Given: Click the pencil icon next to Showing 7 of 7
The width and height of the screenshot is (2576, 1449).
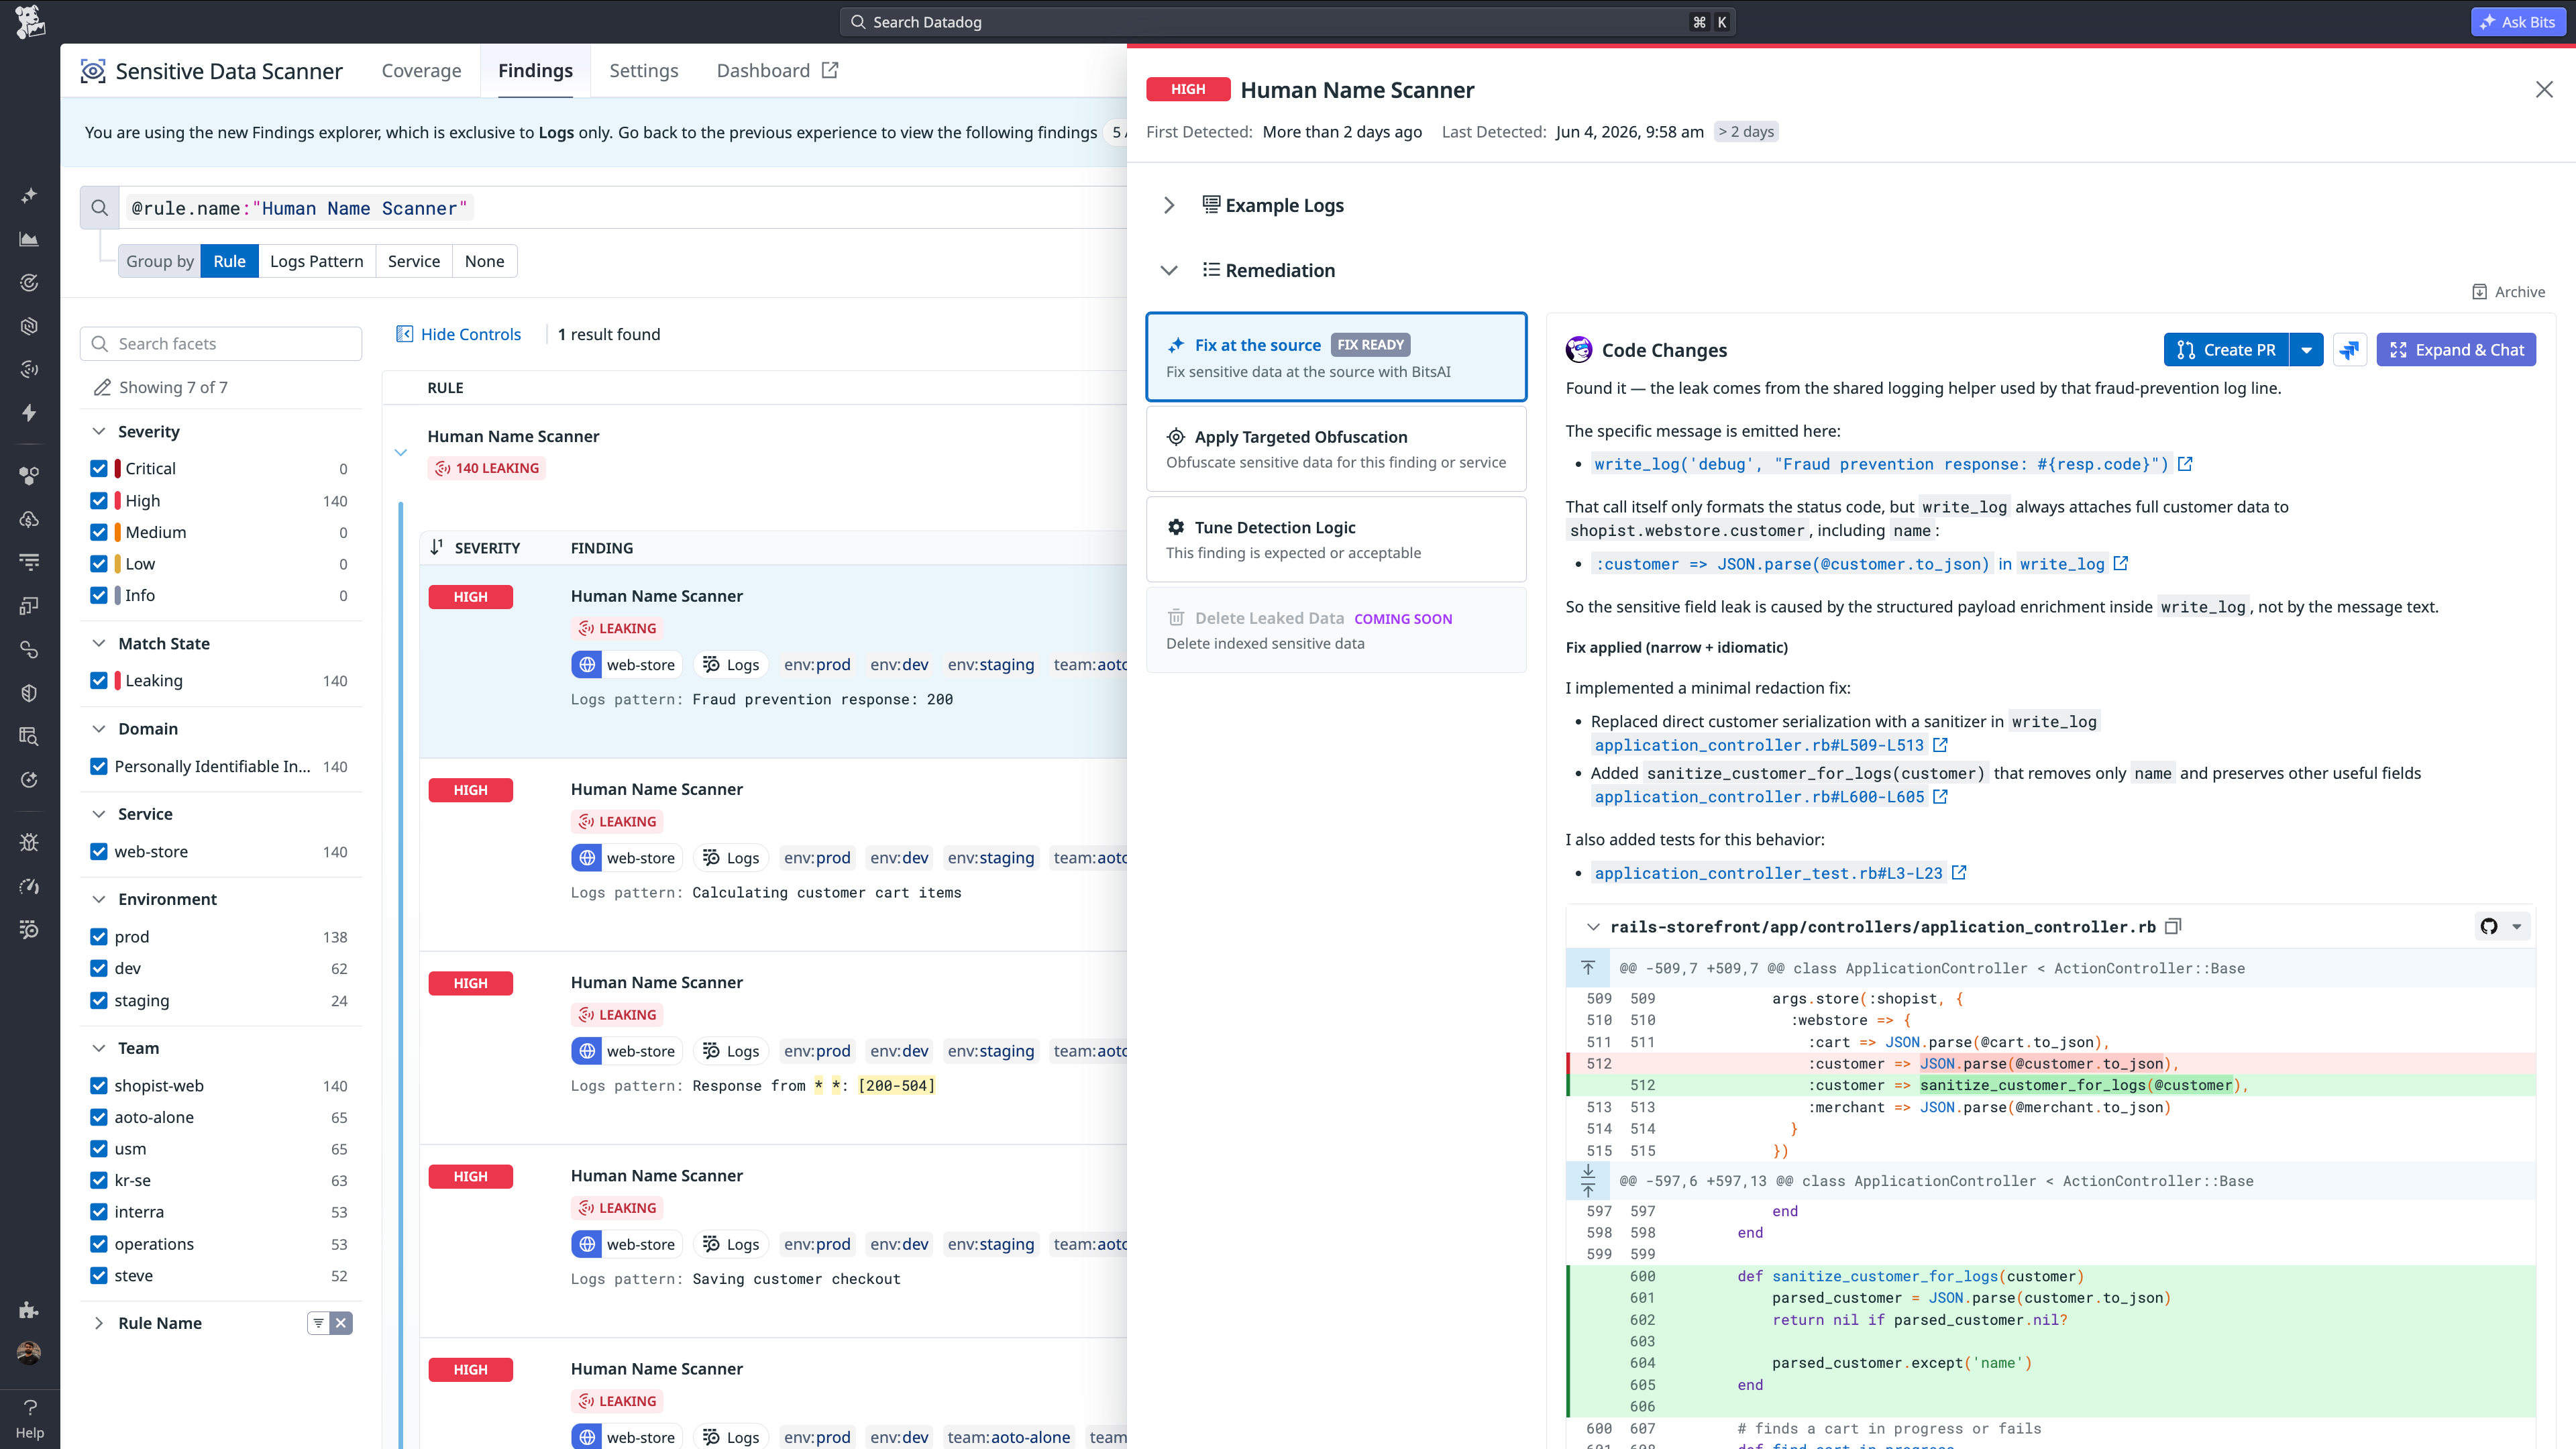Looking at the screenshot, I should coord(101,387).
